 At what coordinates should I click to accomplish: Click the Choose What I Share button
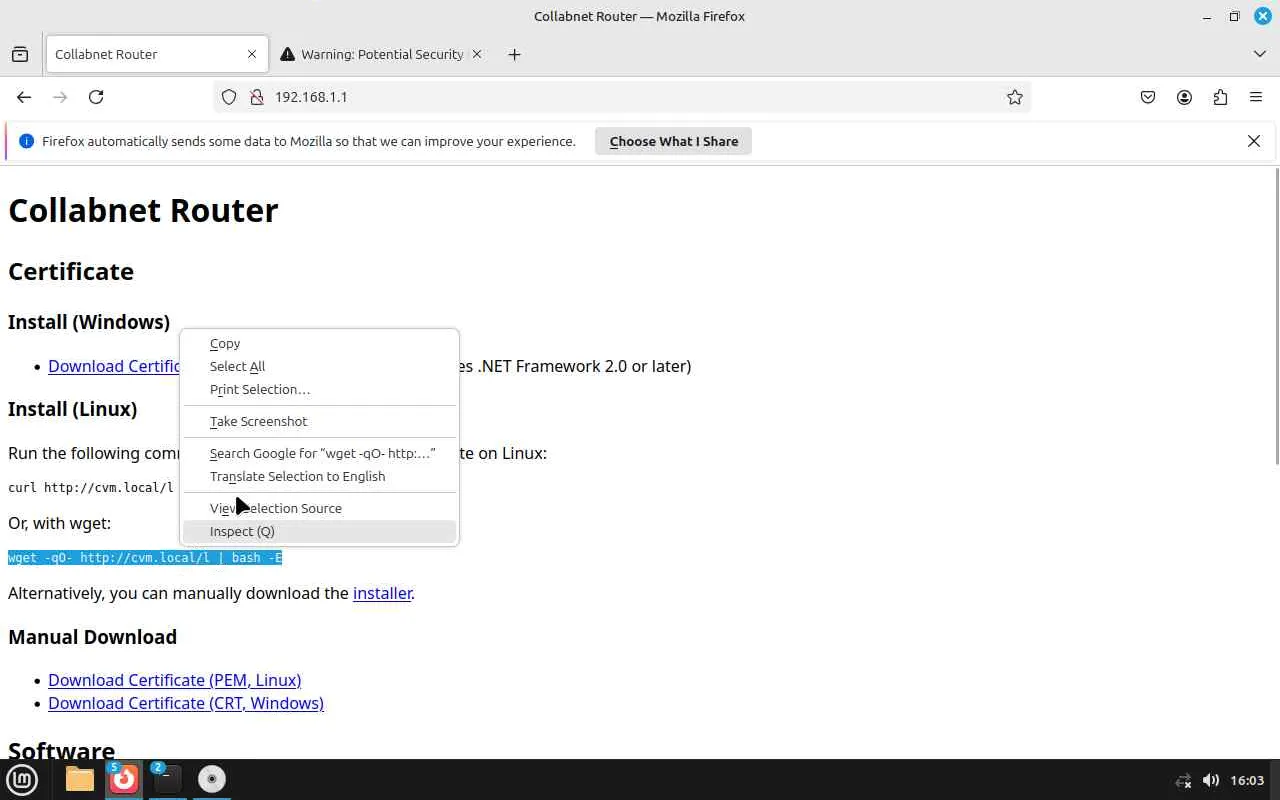tap(674, 141)
